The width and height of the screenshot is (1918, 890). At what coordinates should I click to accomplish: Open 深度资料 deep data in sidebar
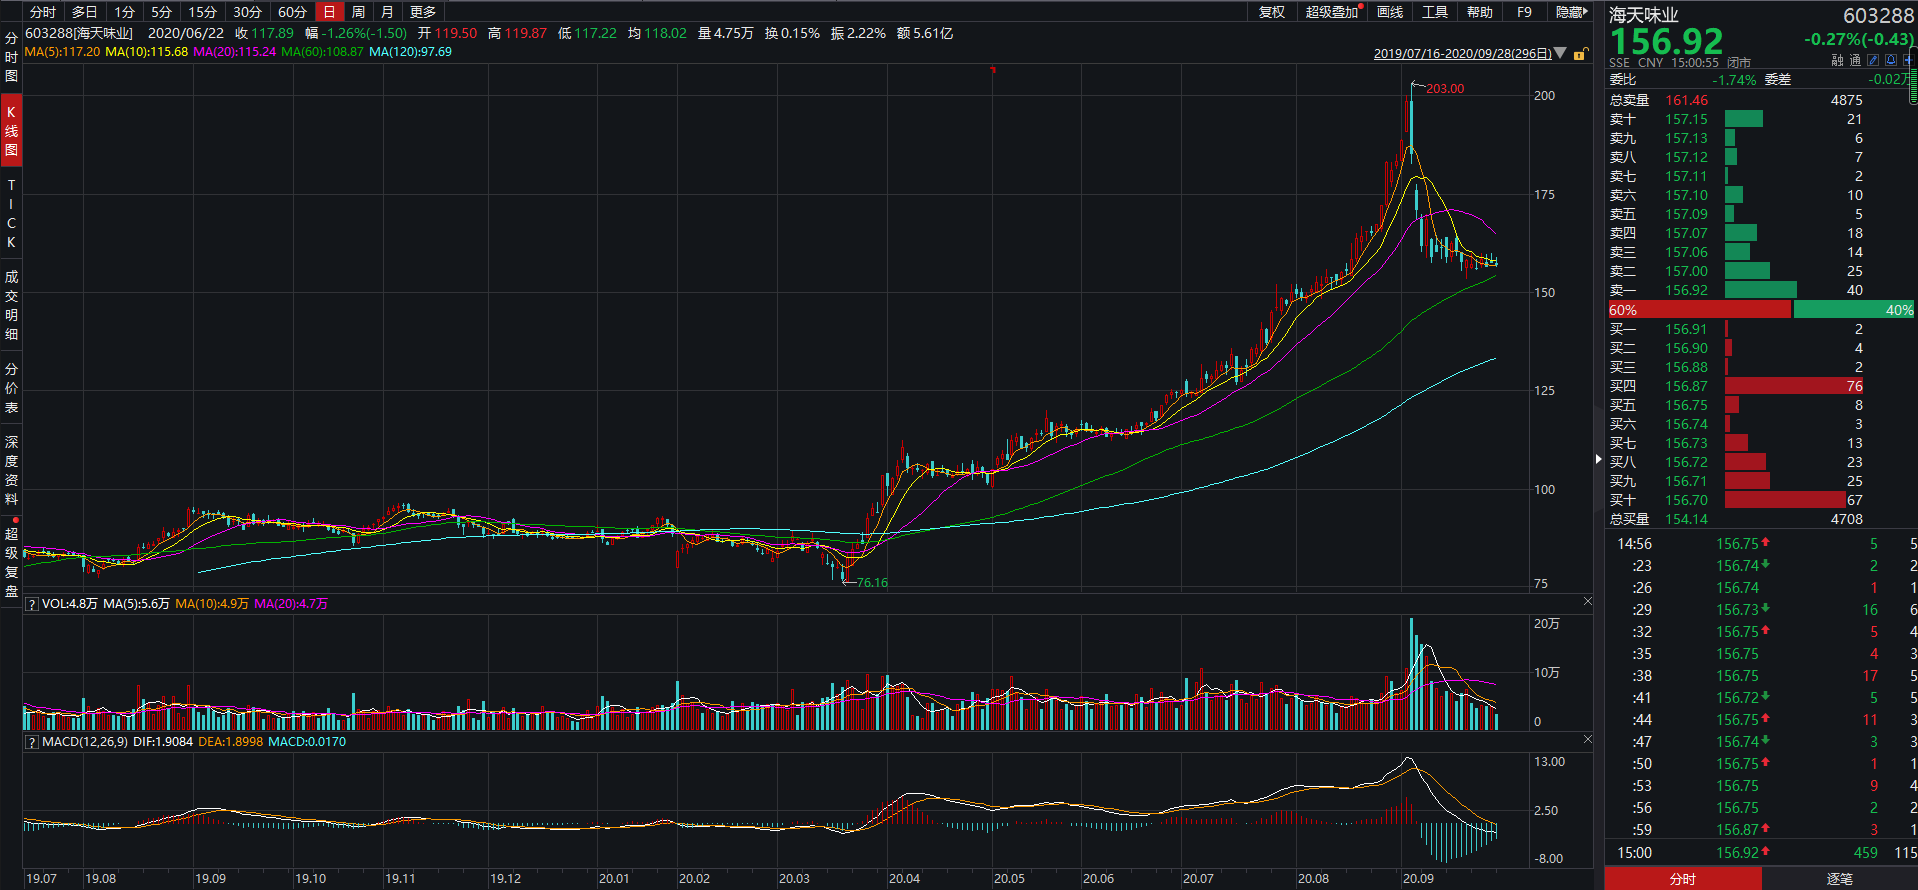pos(11,470)
